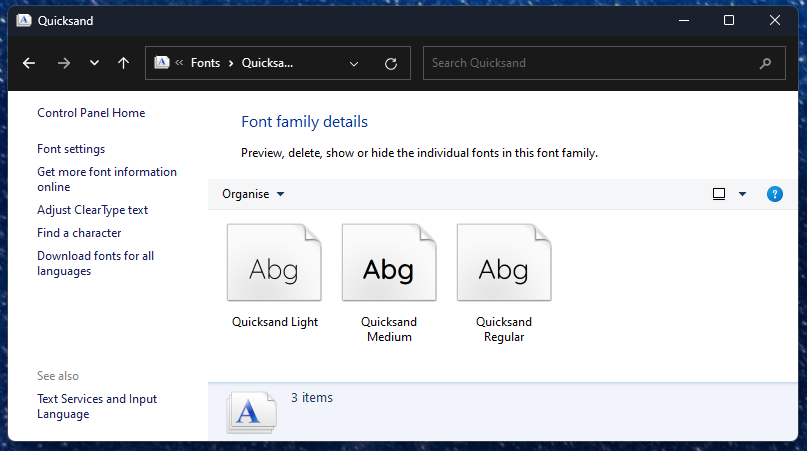Click the search magnifier icon
Image resolution: width=807 pixels, height=451 pixels.
coord(766,63)
